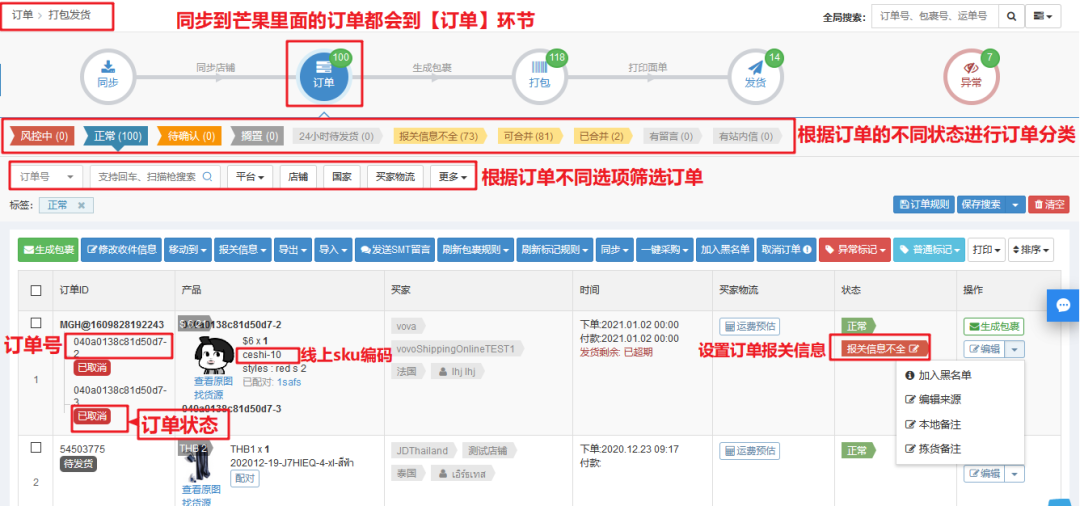Click 编辑 for order MGH@1609828192243

[x=984, y=349]
